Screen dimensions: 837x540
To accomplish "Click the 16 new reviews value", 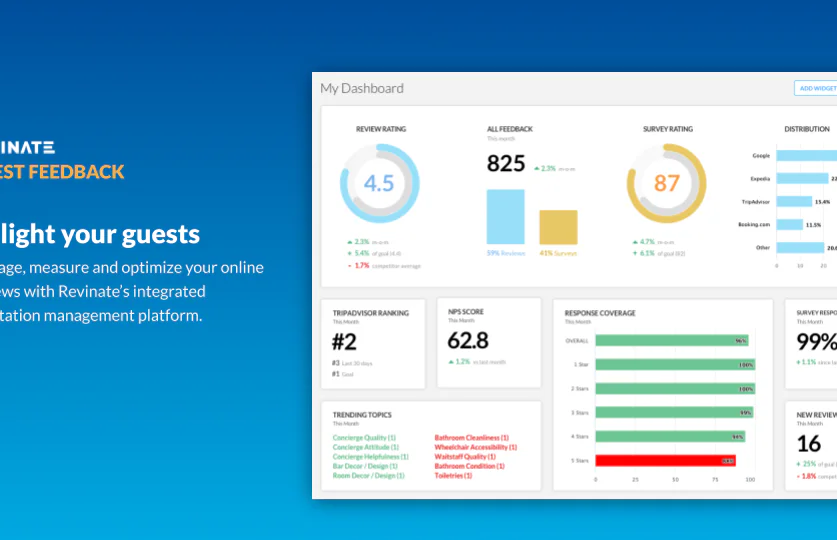I will coord(809,444).
